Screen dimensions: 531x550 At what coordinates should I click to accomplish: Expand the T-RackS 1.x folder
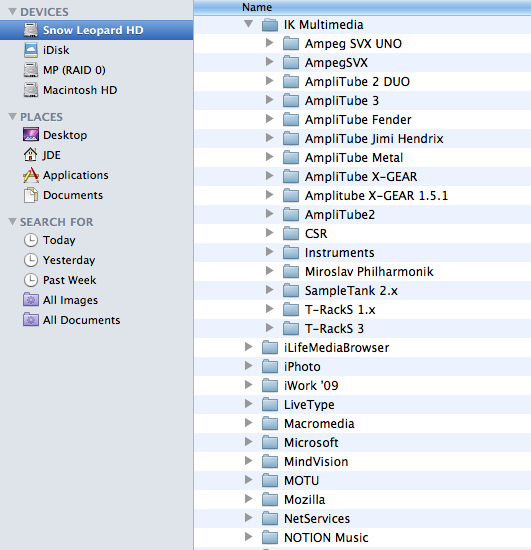pyautogui.click(x=269, y=309)
